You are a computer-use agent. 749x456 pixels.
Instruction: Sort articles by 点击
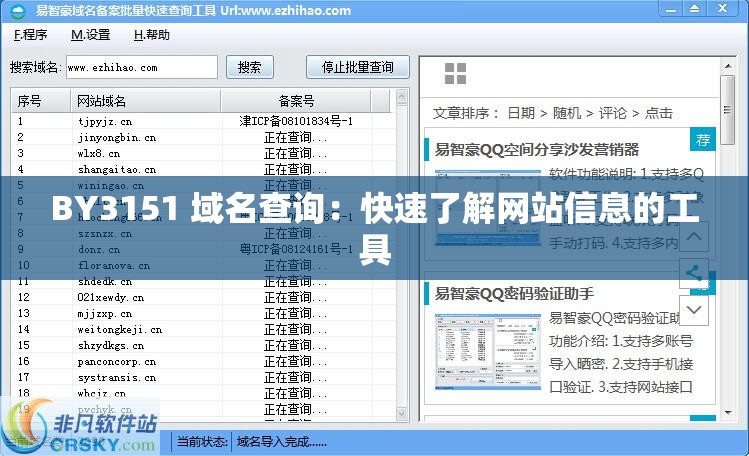(x=659, y=113)
